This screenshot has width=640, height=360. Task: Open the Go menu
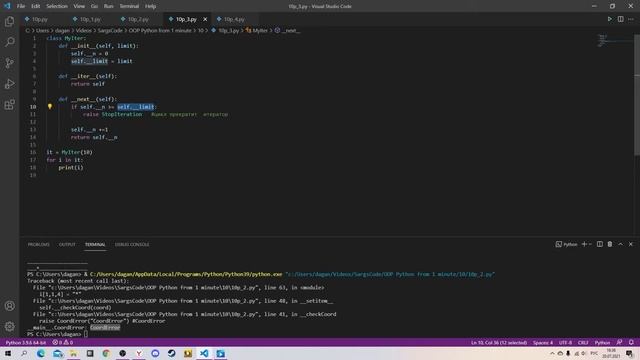(x=94, y=6)
